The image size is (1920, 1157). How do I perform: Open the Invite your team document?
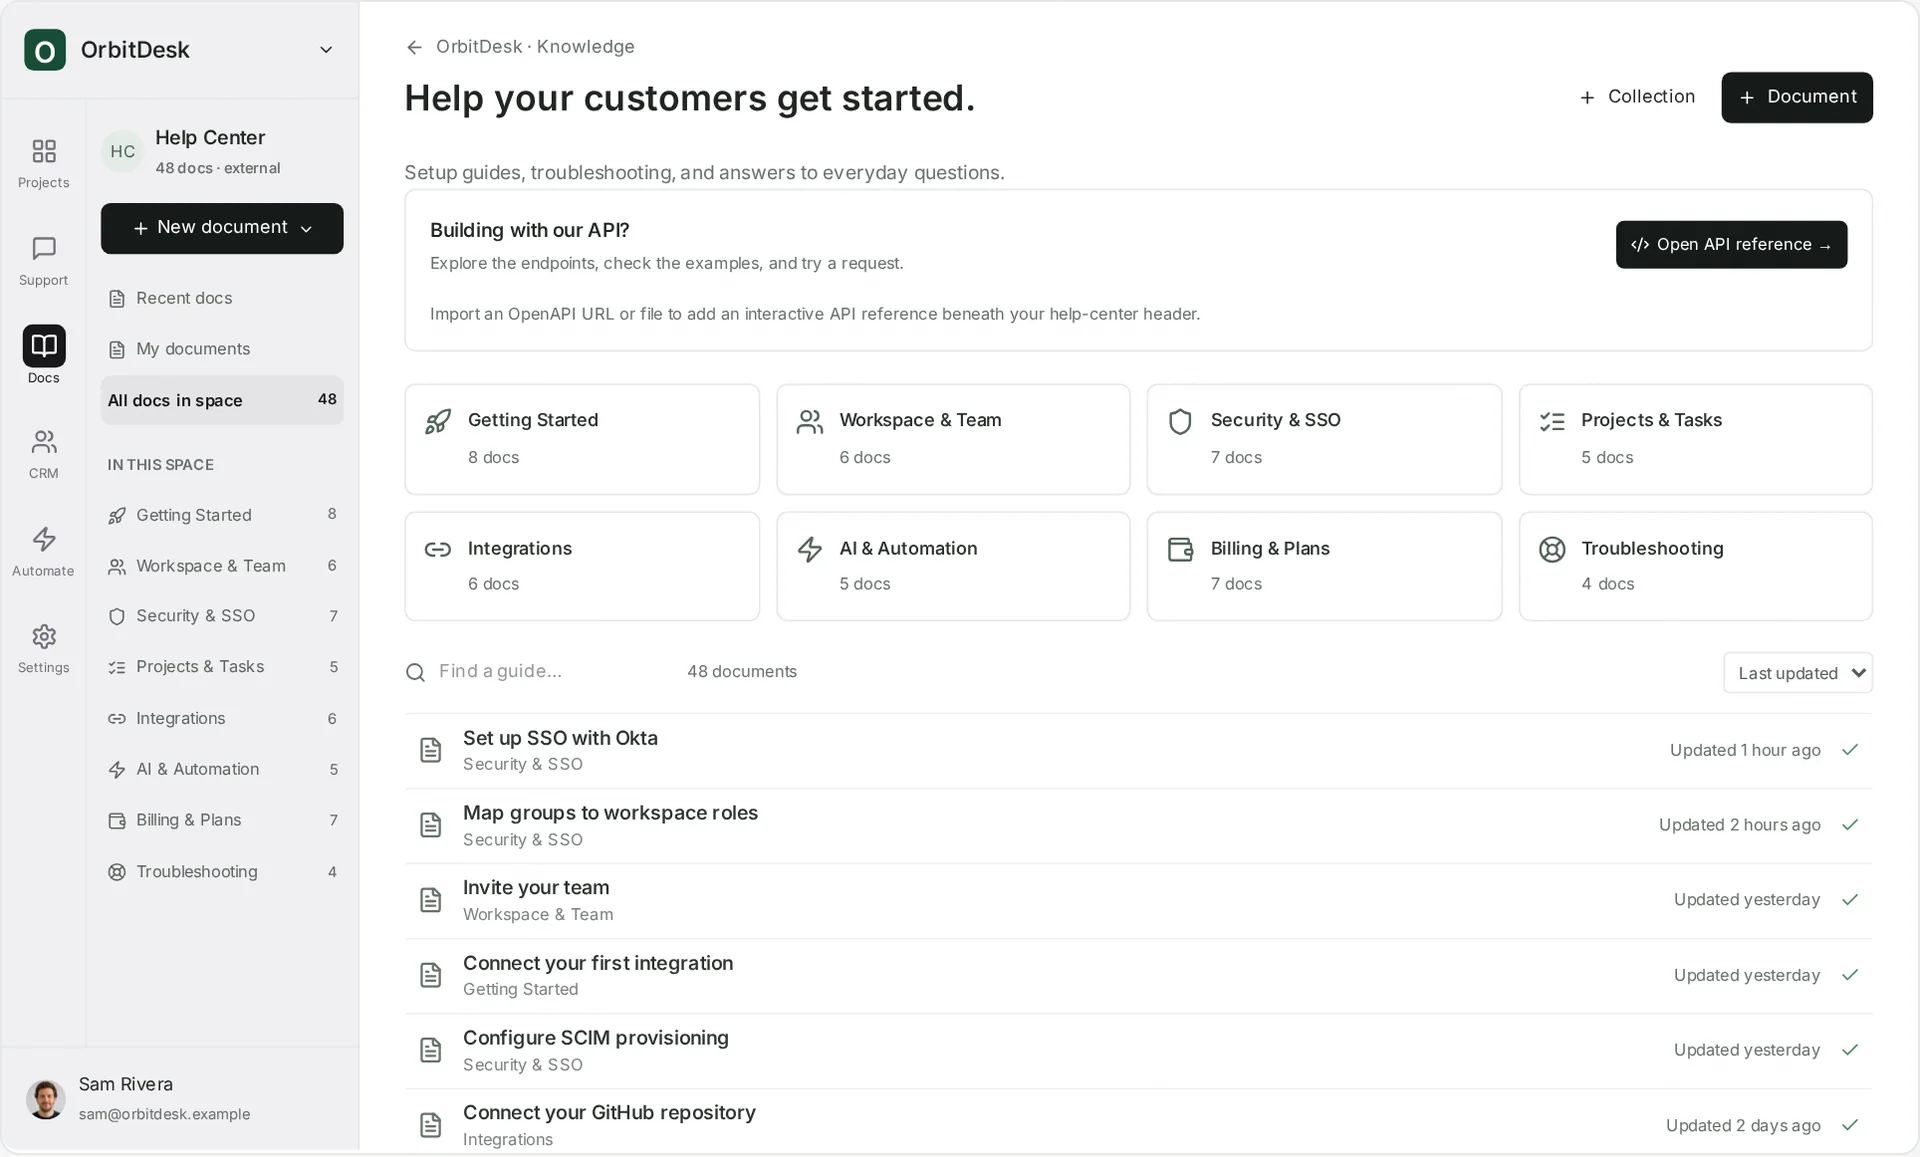pyautogui.click(x=1138, y=901)
